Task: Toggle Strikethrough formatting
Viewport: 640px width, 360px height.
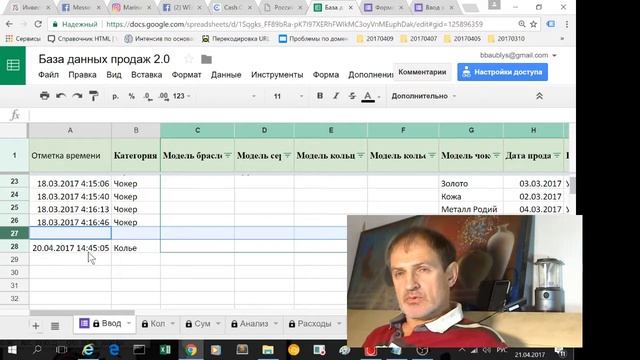Action: pyautogui.click(x=352, y=96)
